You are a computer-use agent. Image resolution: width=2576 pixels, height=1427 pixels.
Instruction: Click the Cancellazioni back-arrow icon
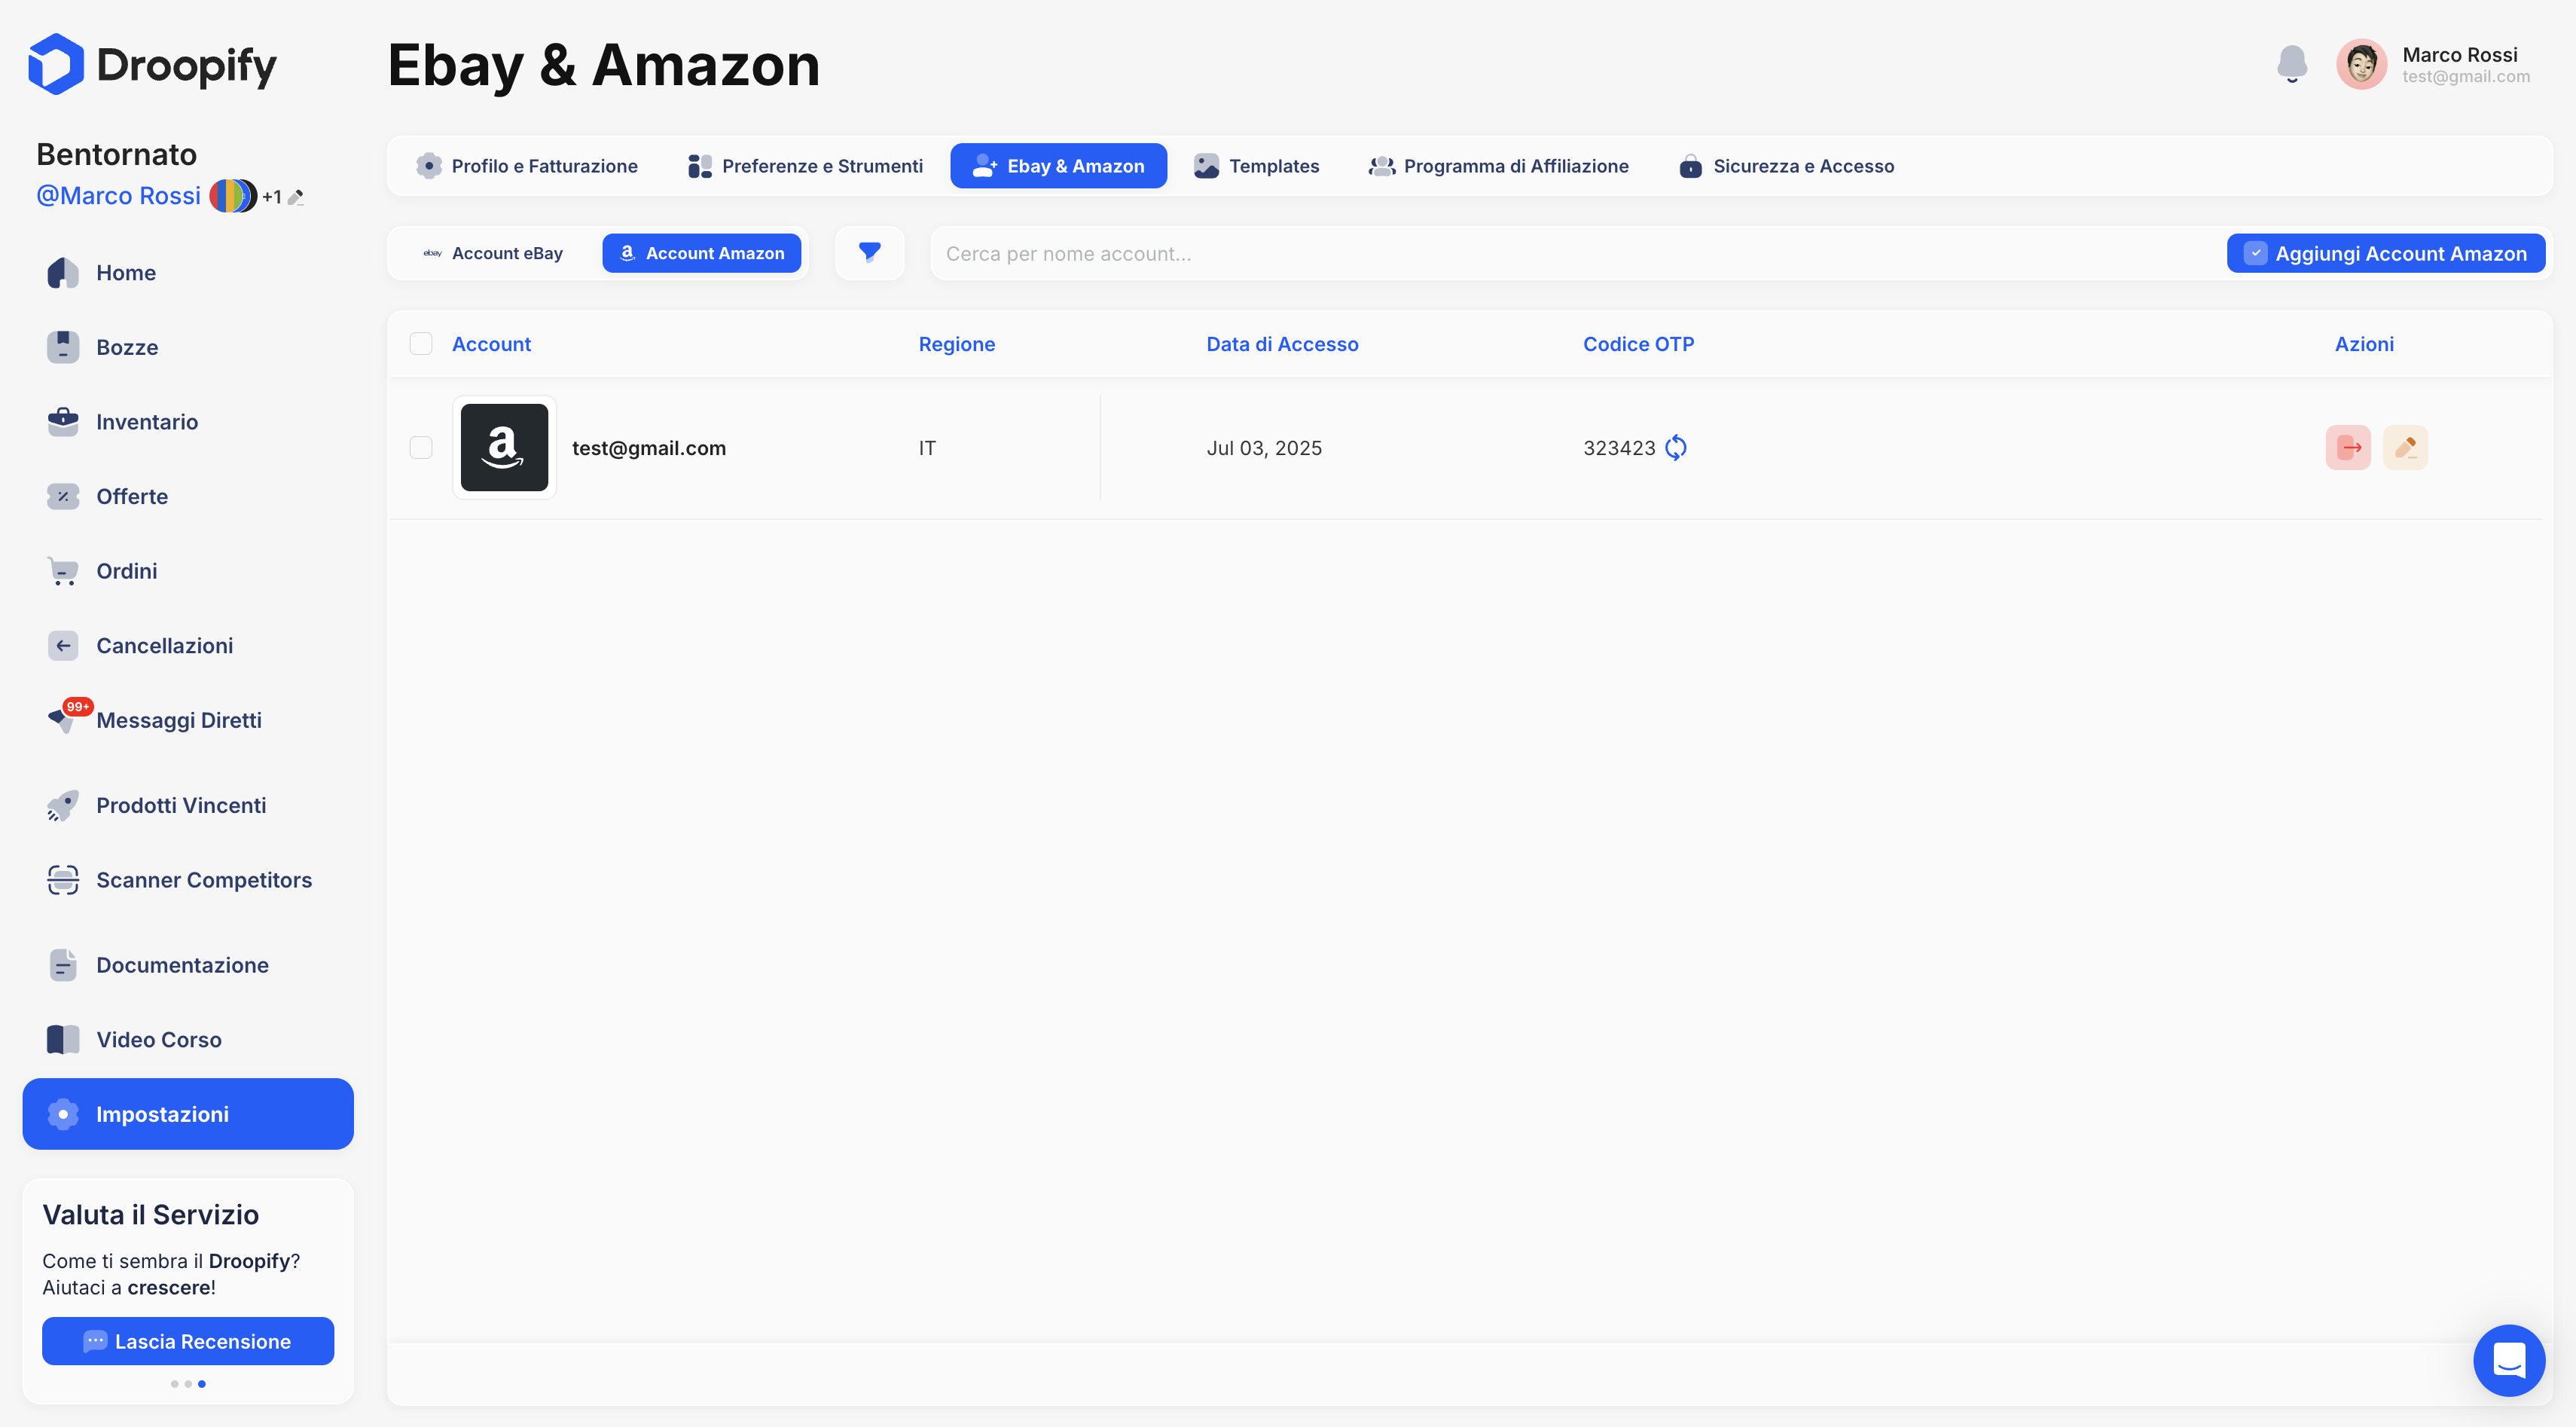pyautogui.click(x=63, y=646)
